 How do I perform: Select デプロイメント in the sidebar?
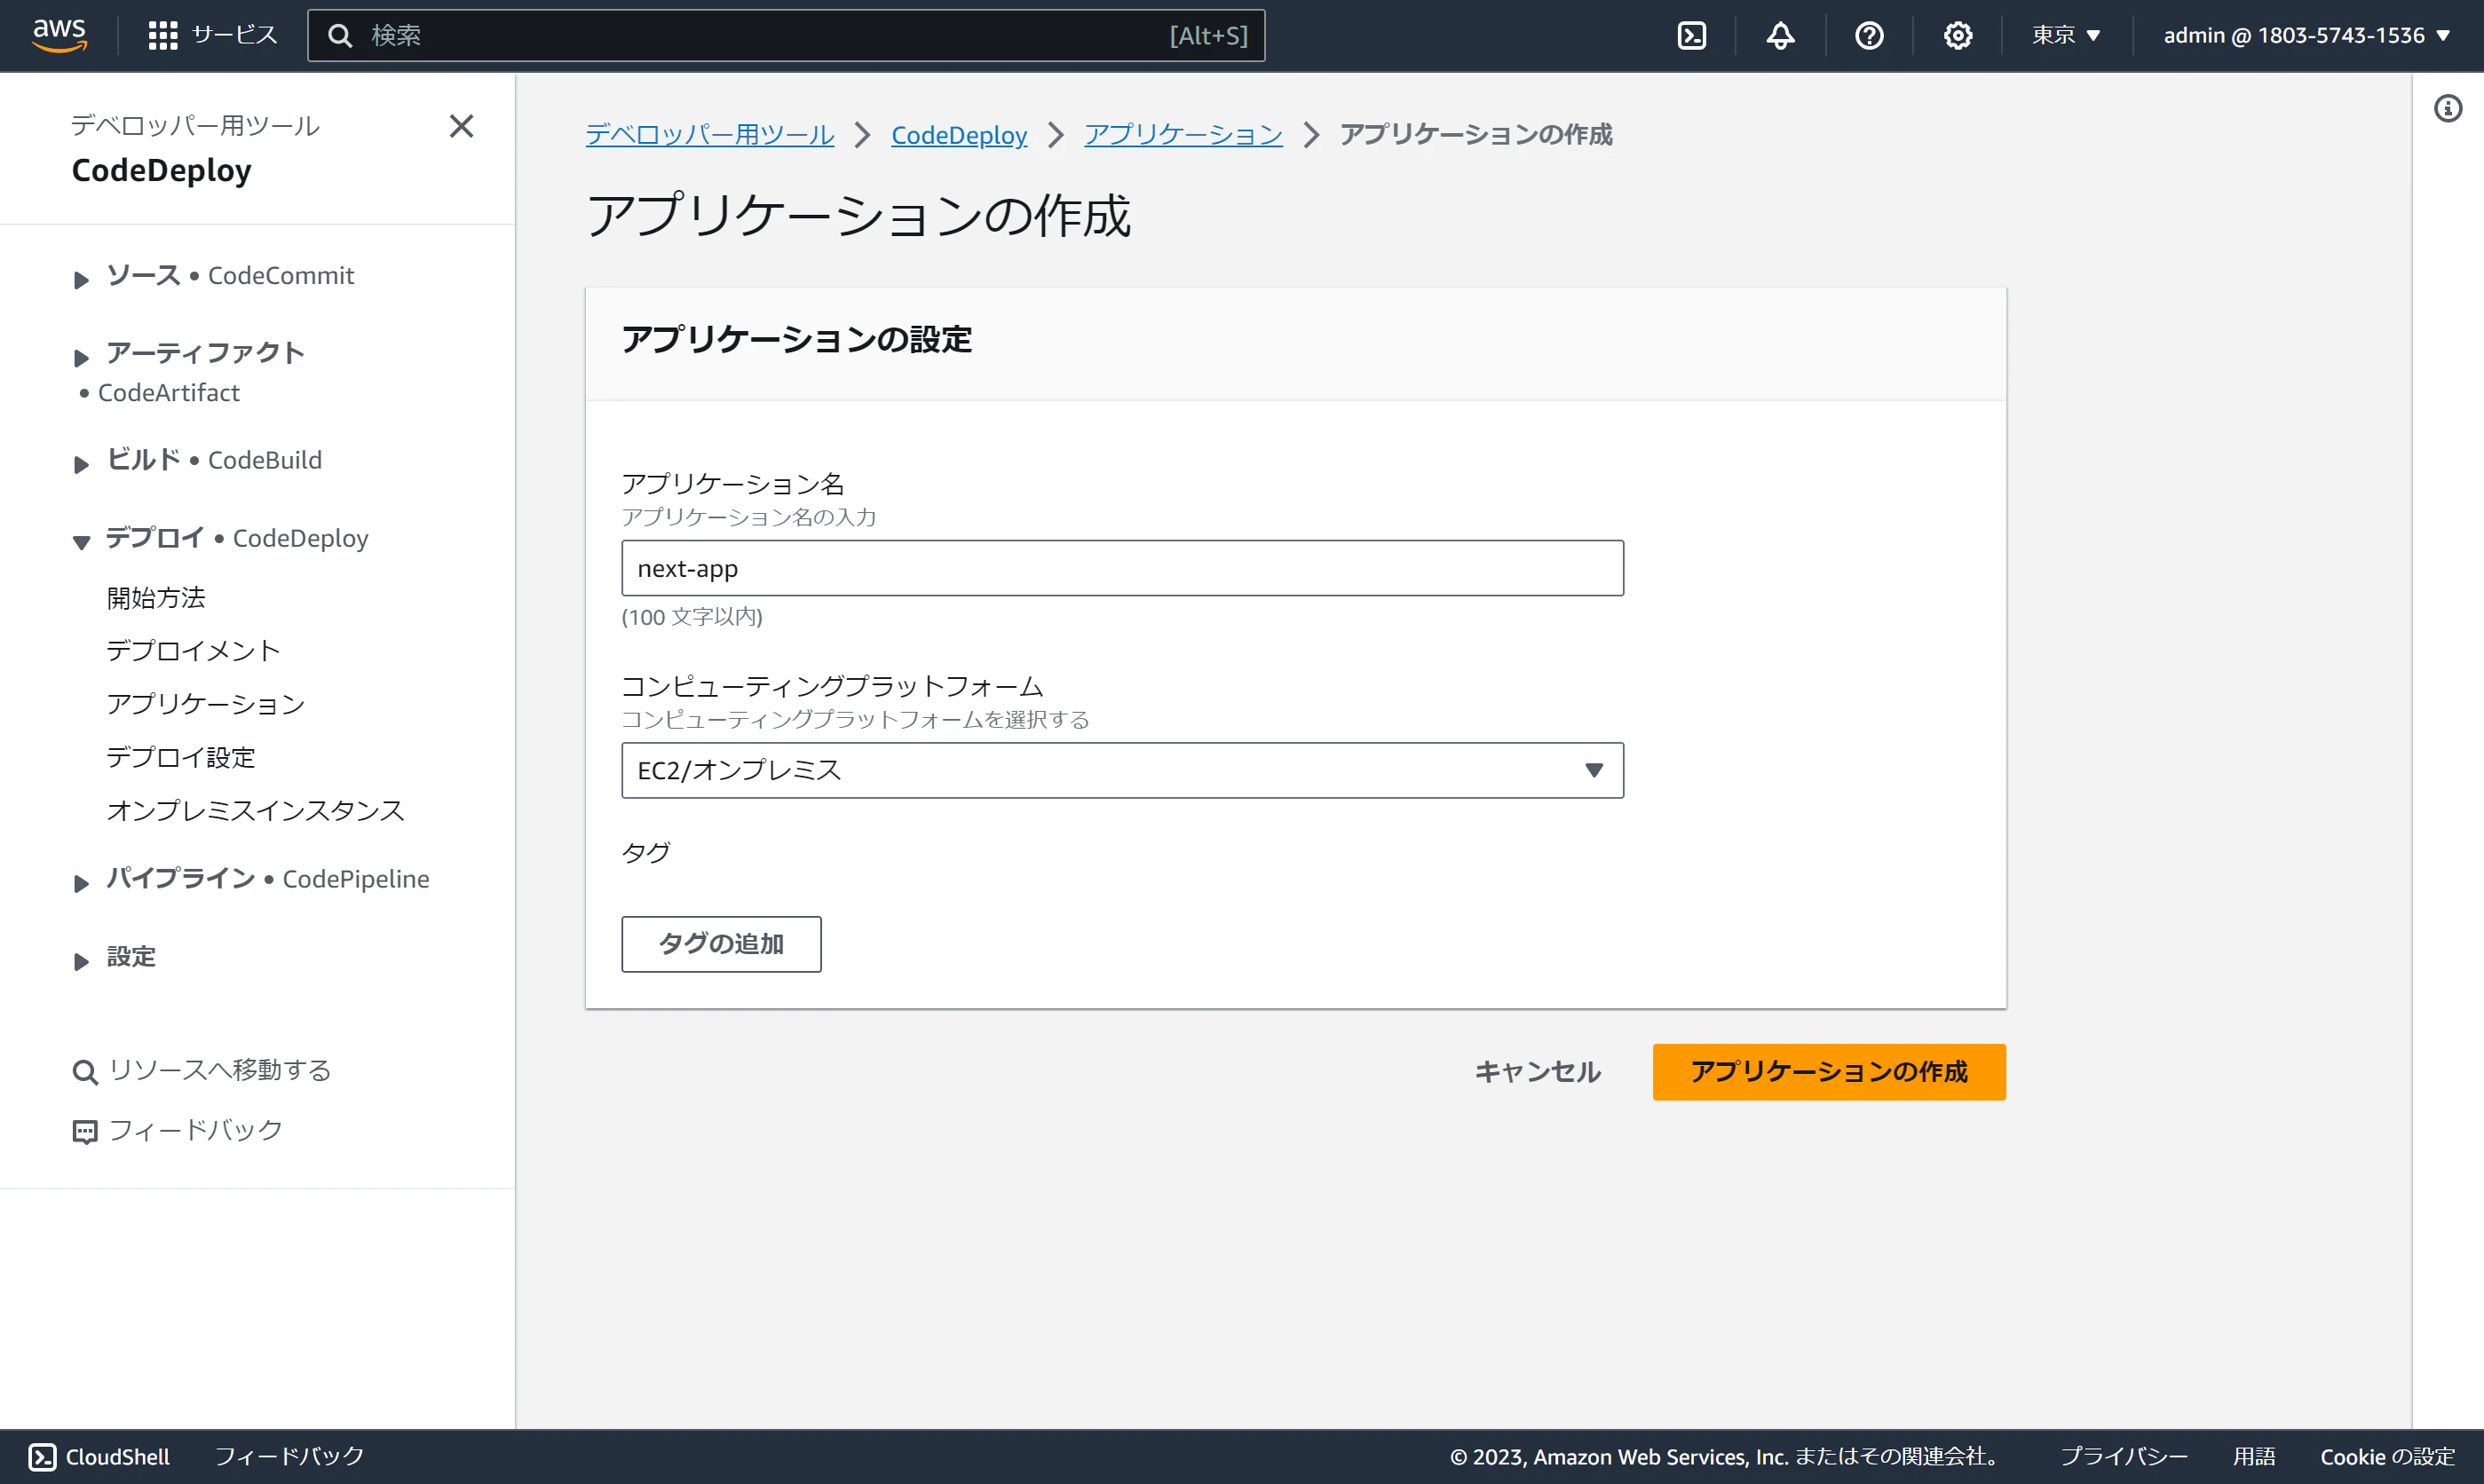(x=193, y=650)
